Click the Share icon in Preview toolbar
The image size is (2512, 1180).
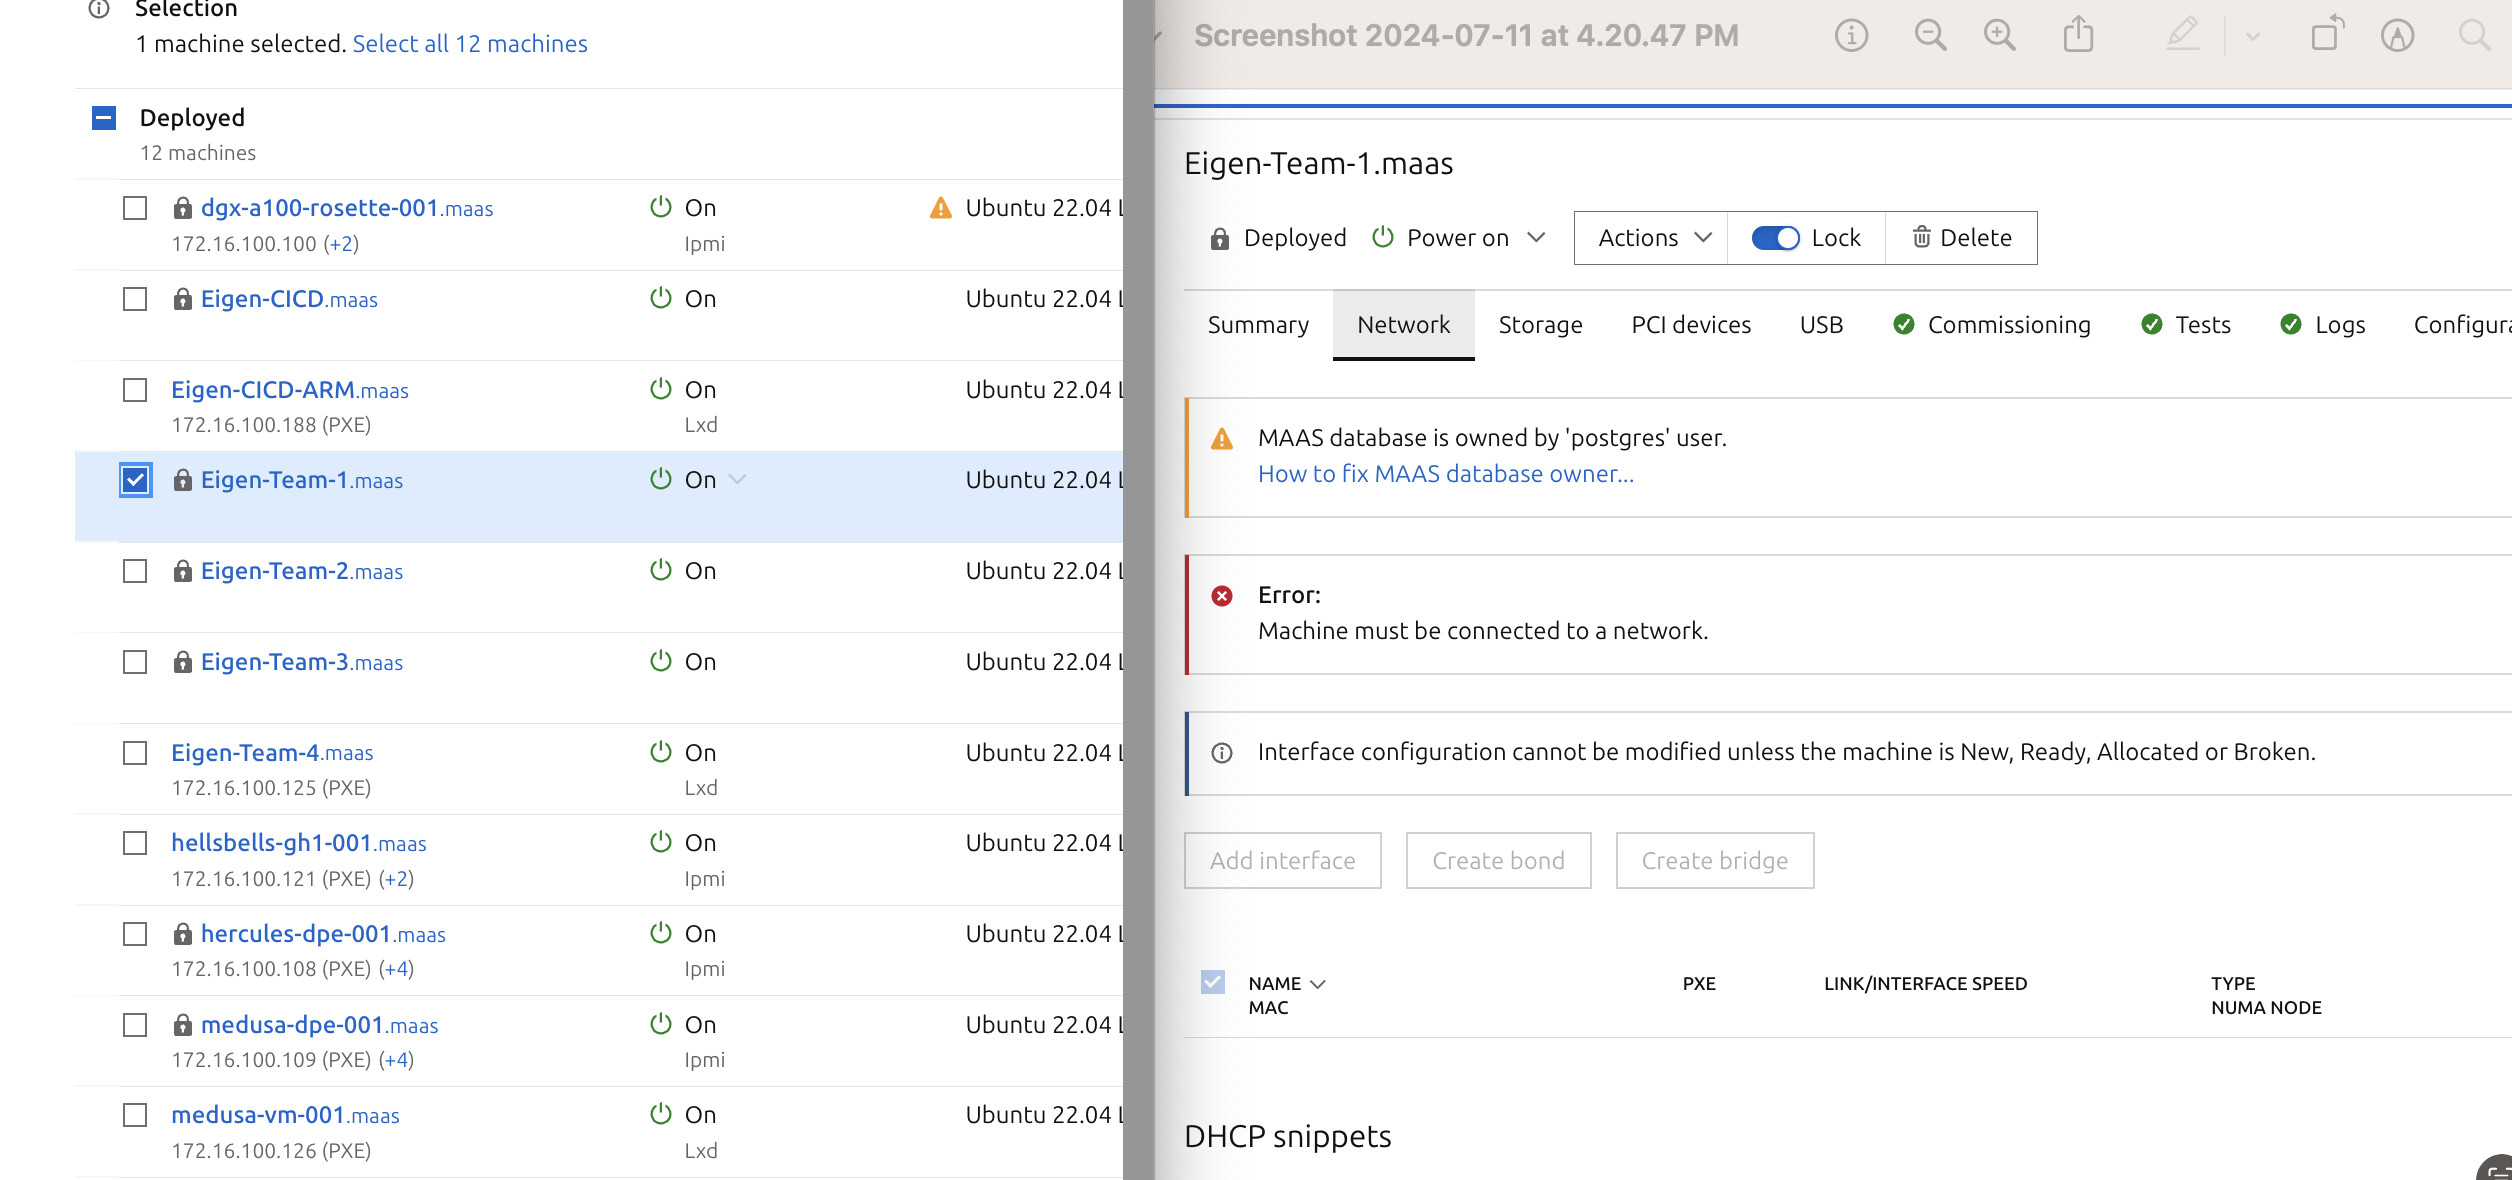point(2078,34)
